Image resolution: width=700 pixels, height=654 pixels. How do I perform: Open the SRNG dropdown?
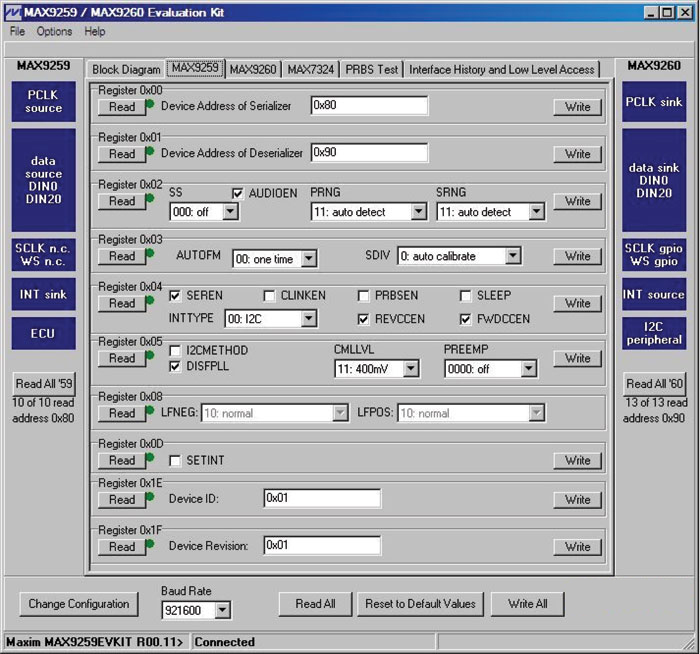tap(536, 212)
